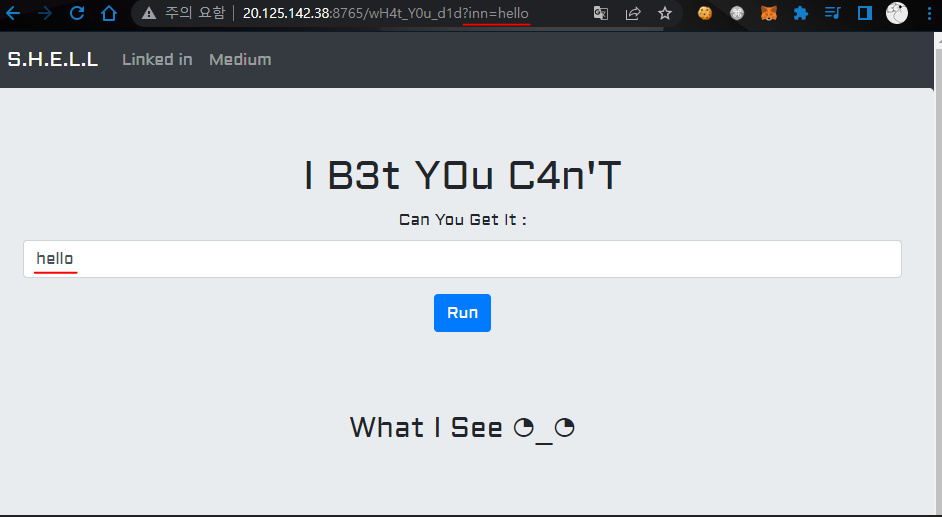Click the input field containing hello
The width and height of the screenshot is (942, 517).
pyautogui.click(x=463, y=259)
